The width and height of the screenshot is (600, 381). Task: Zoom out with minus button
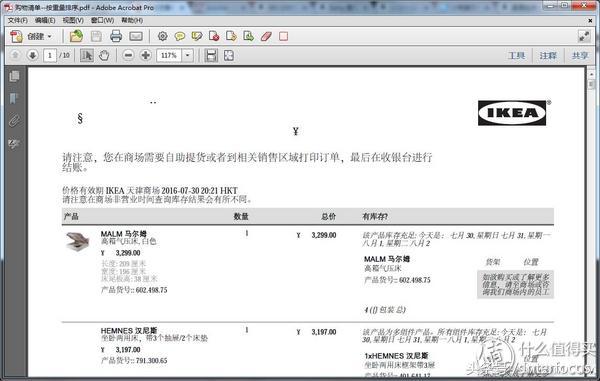pyautogui.click(x=129, y=55)
